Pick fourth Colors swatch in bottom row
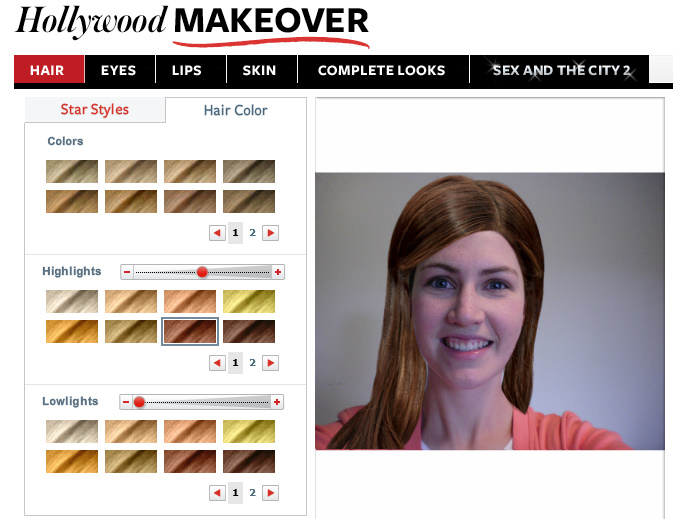This screenshot has width=673, height=519. (249, 201)
